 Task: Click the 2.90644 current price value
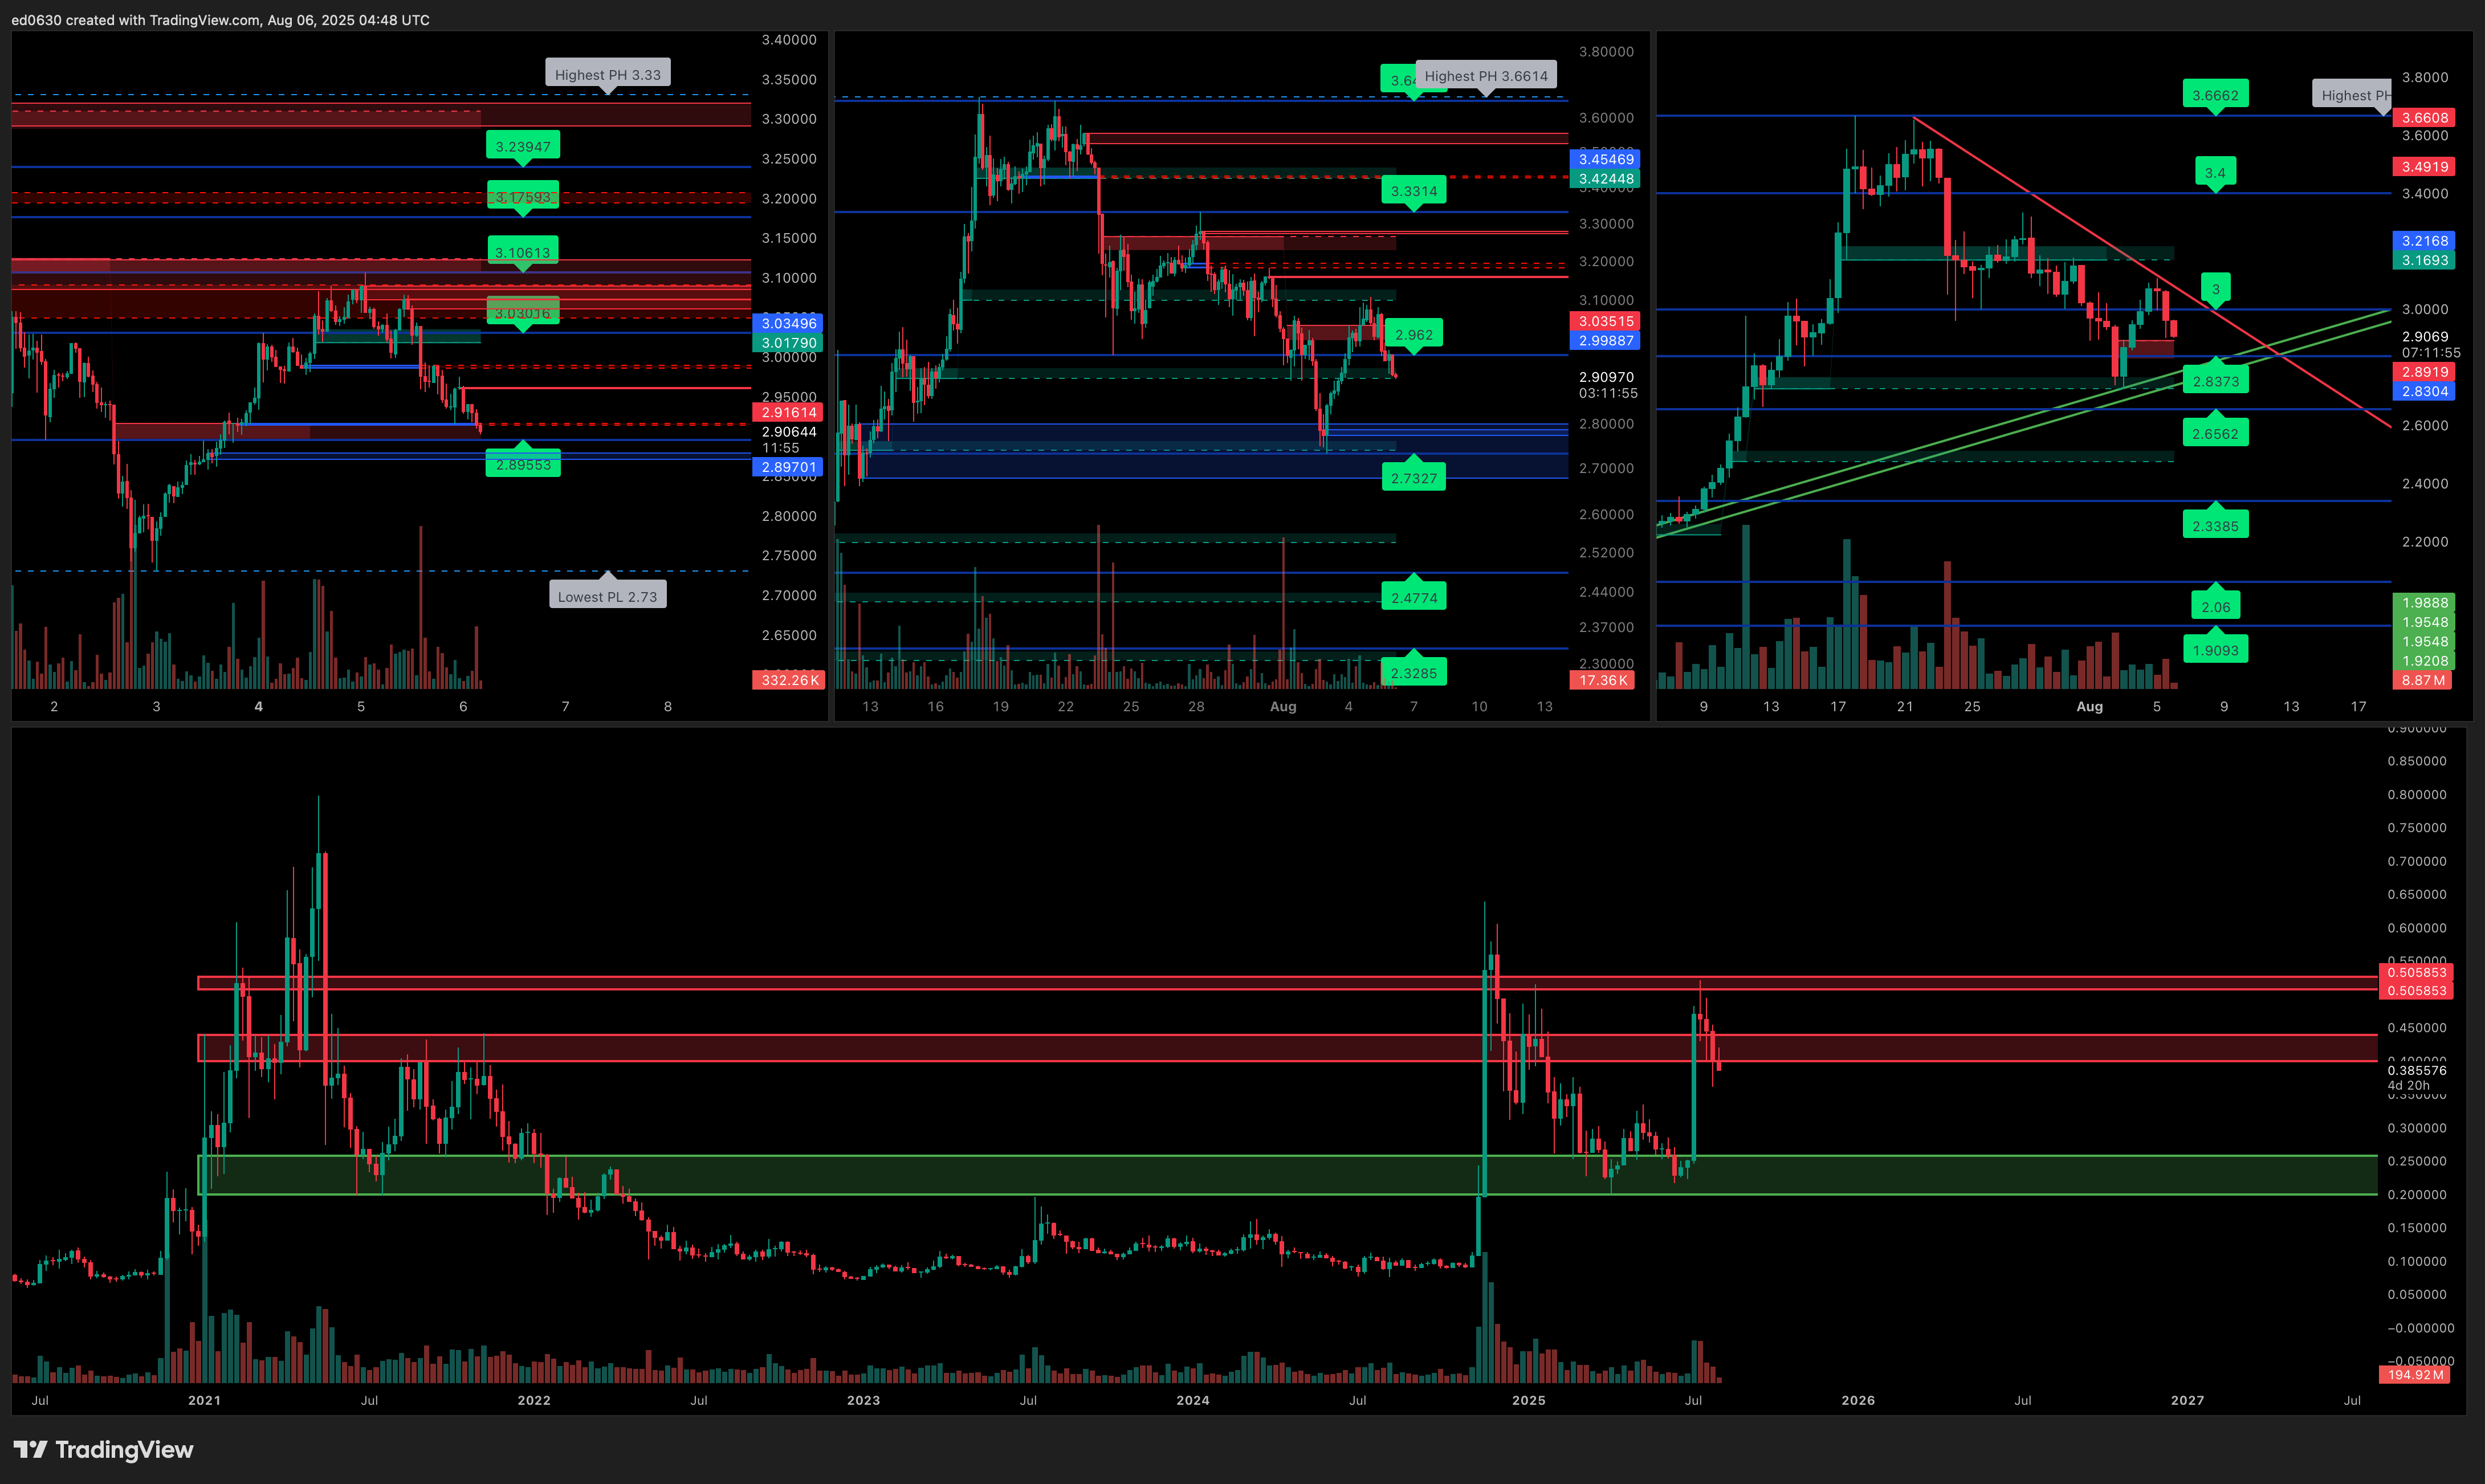coord(788,432)
